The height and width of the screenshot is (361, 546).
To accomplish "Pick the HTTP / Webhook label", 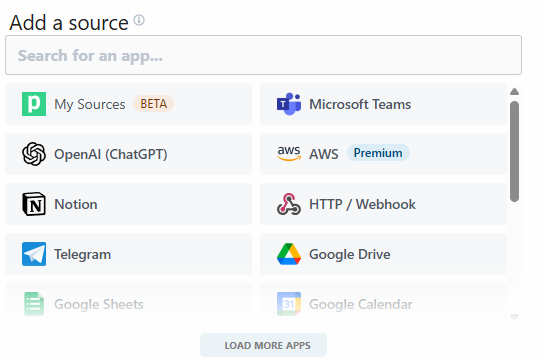I will (x=362, y=204).
